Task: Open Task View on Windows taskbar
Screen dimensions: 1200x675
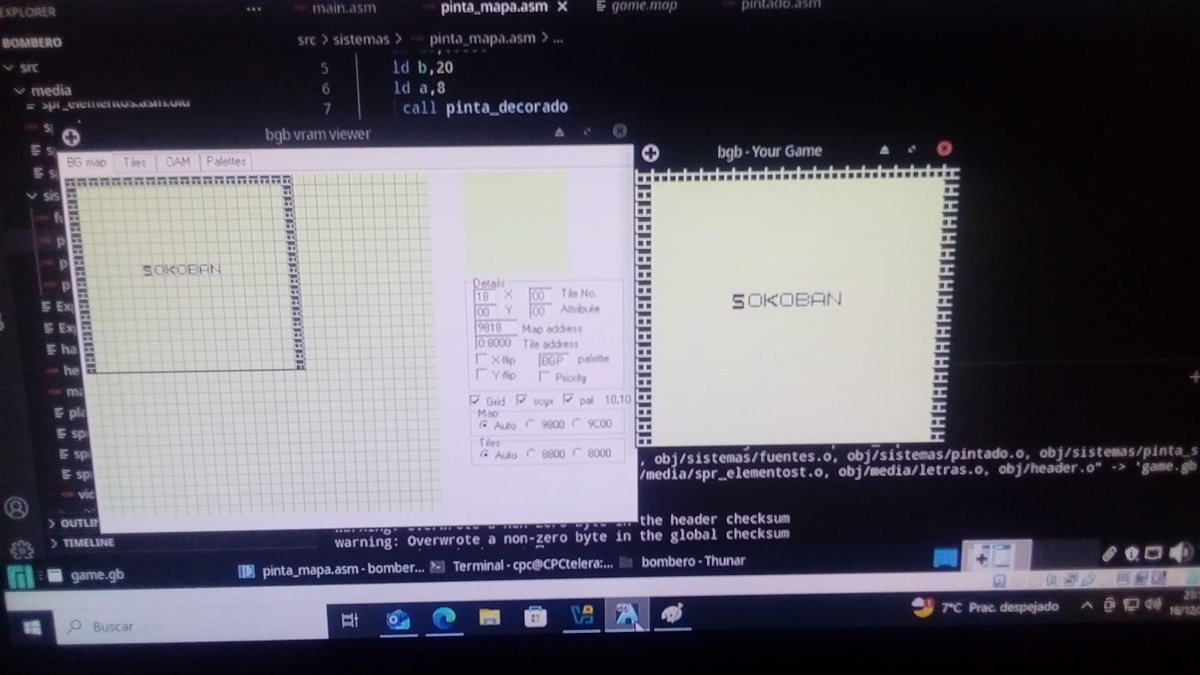Action: (x=350, y=621)
